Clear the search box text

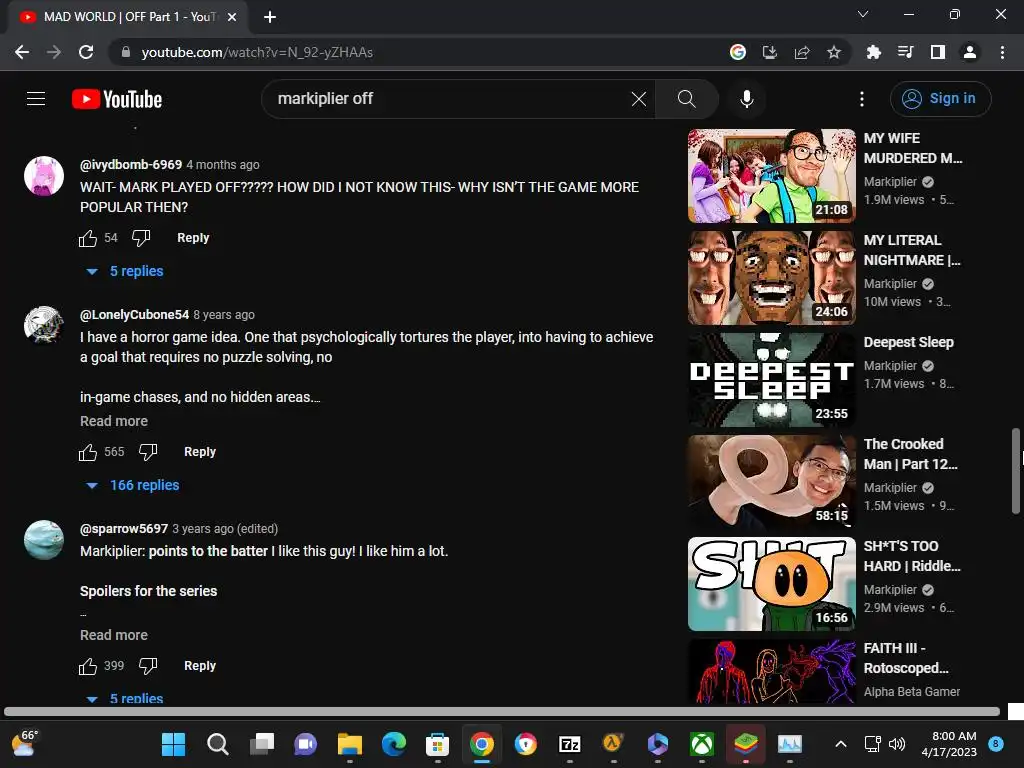pyautogui.click(x=639, y=99)
